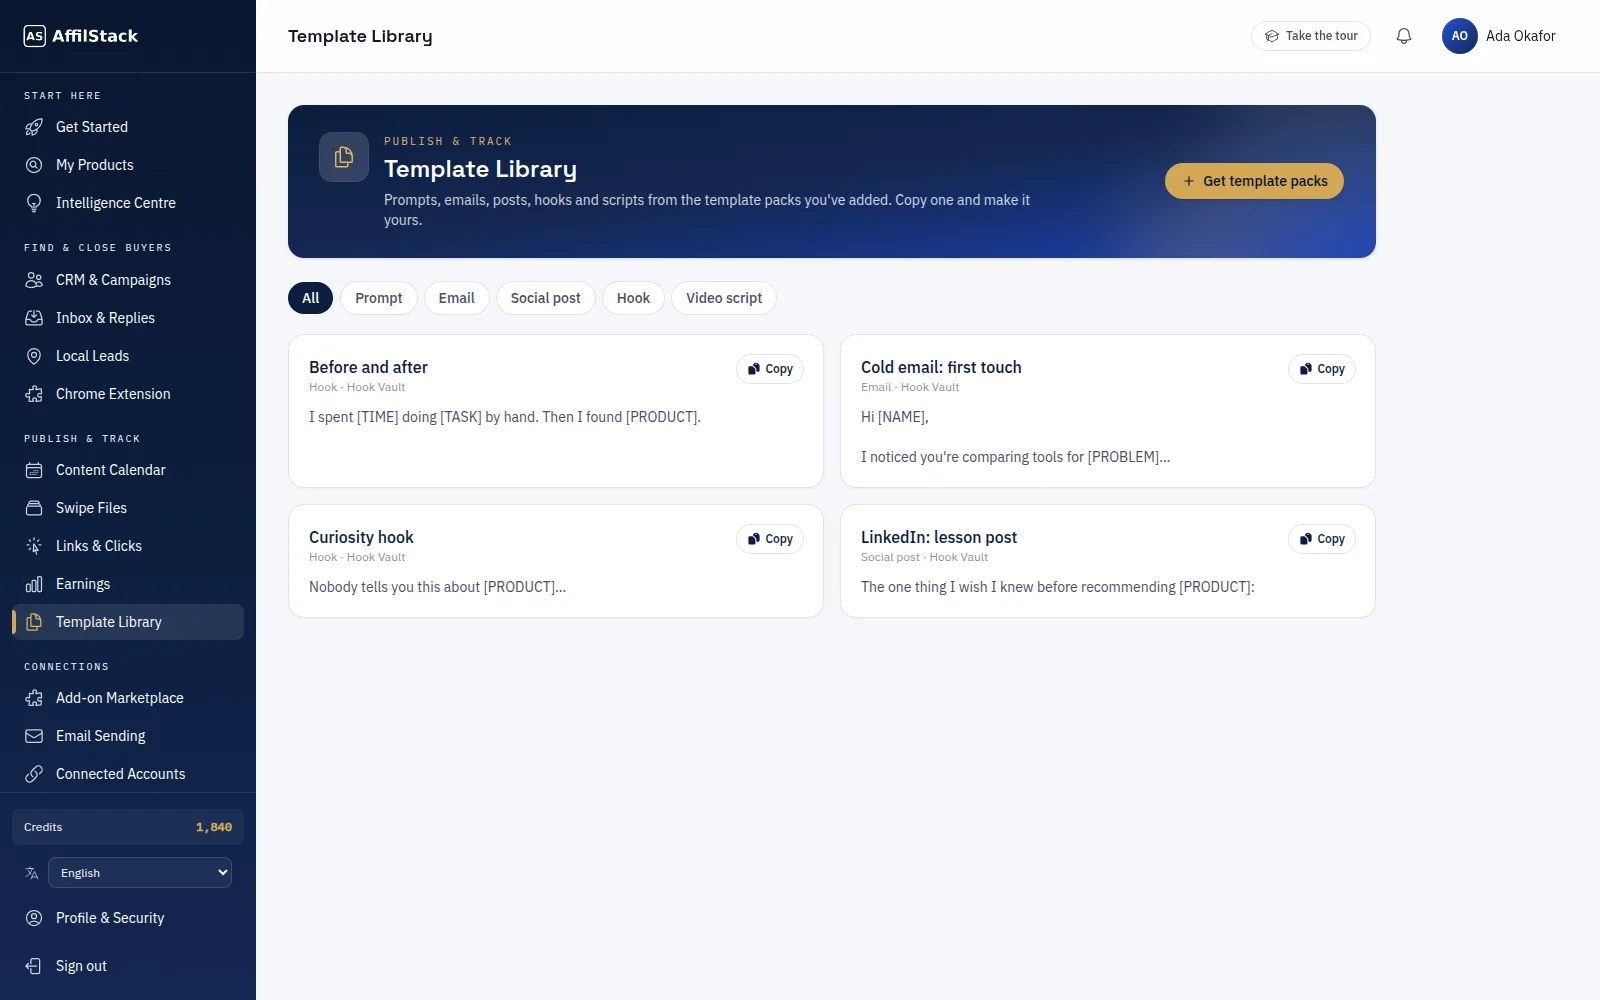Screen dimensions: 1600x1000
Task: Click the Template Library banner document icon
Action: tap(344, 157)
